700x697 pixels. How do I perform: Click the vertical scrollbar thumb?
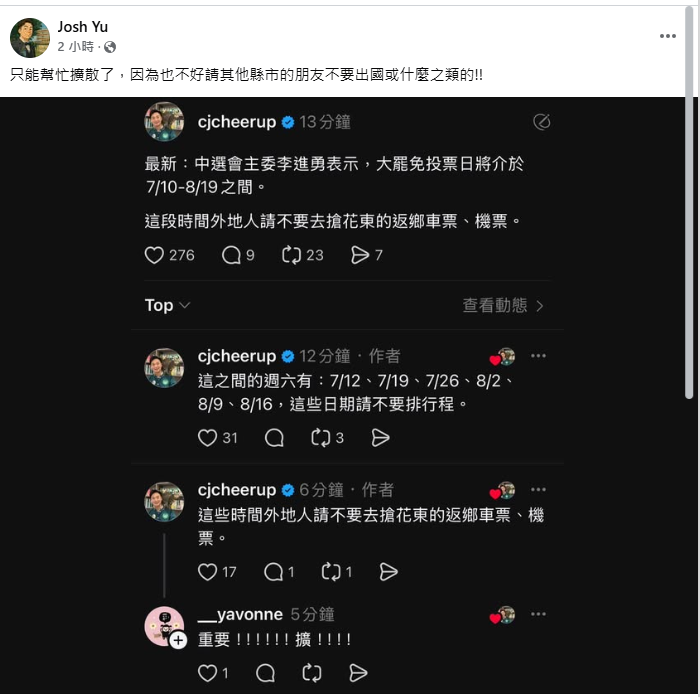coord(689,201)
